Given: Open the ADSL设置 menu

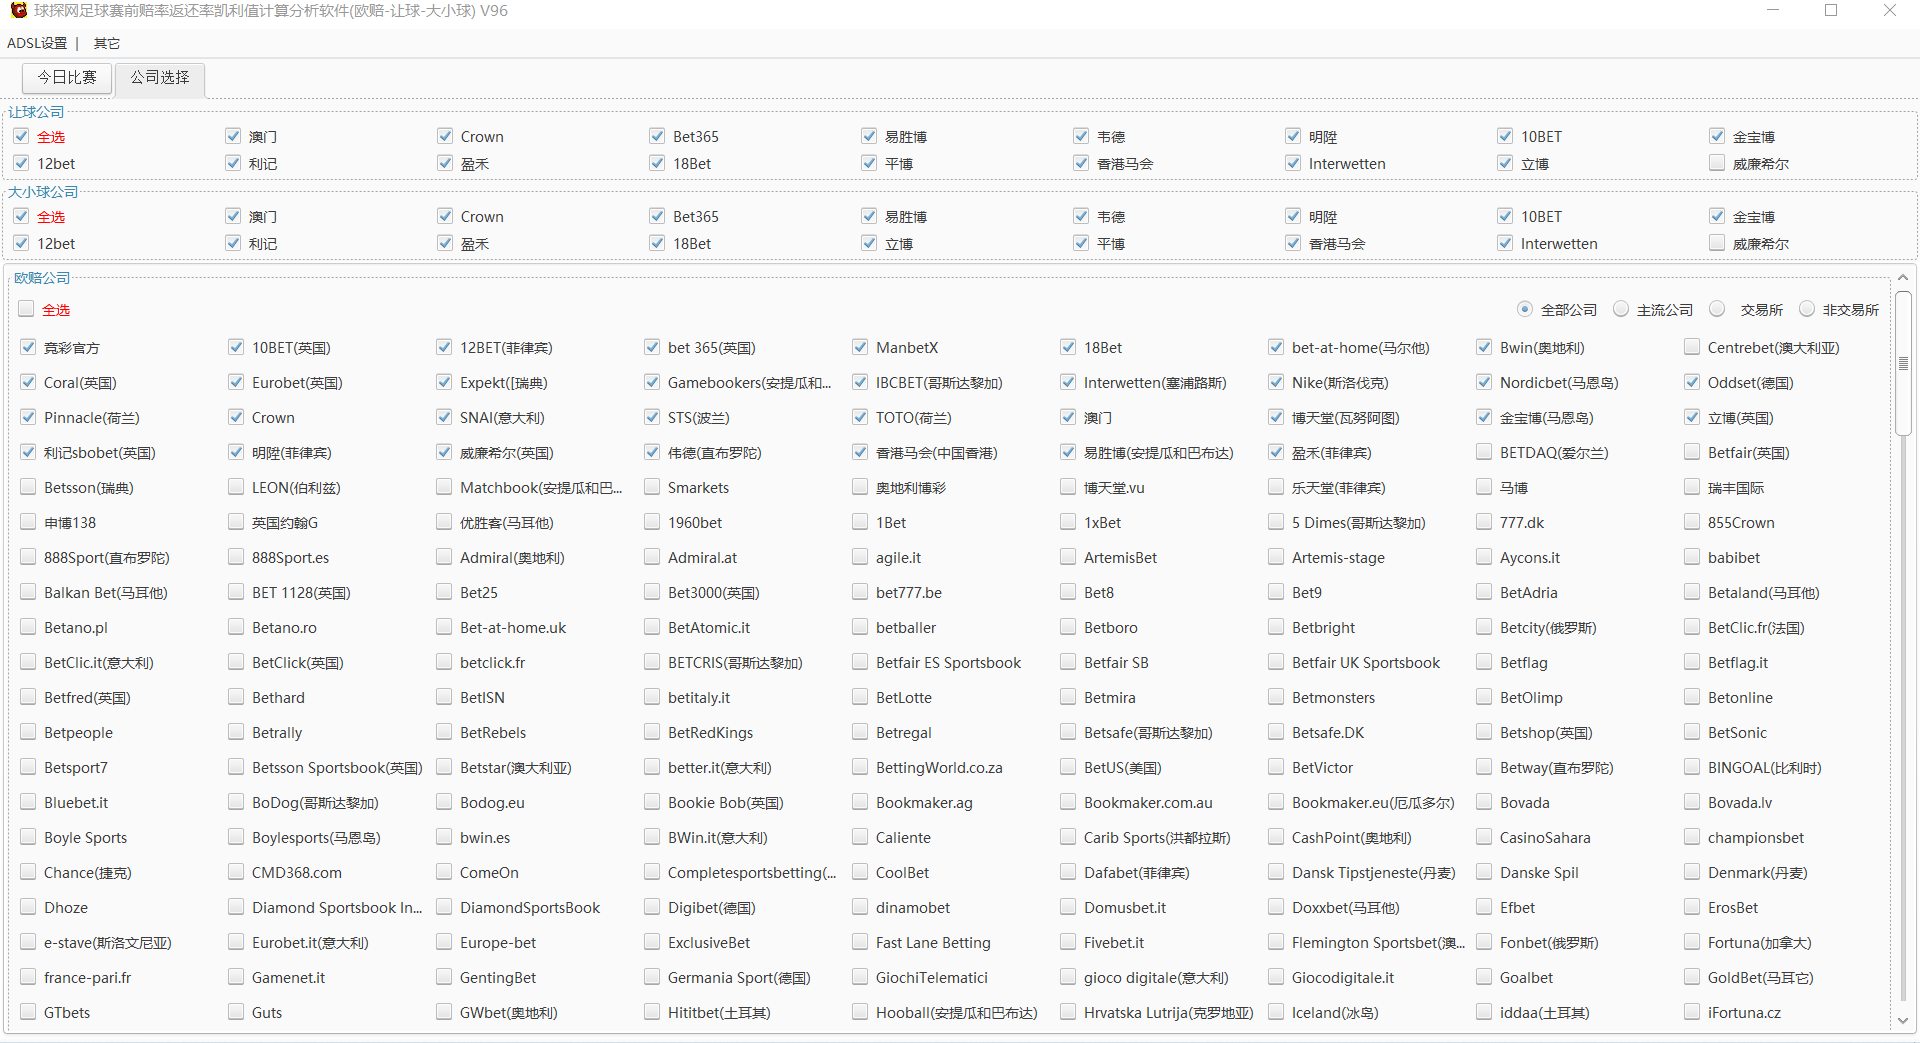Looking at the screenshot, I should coord(37,43).
